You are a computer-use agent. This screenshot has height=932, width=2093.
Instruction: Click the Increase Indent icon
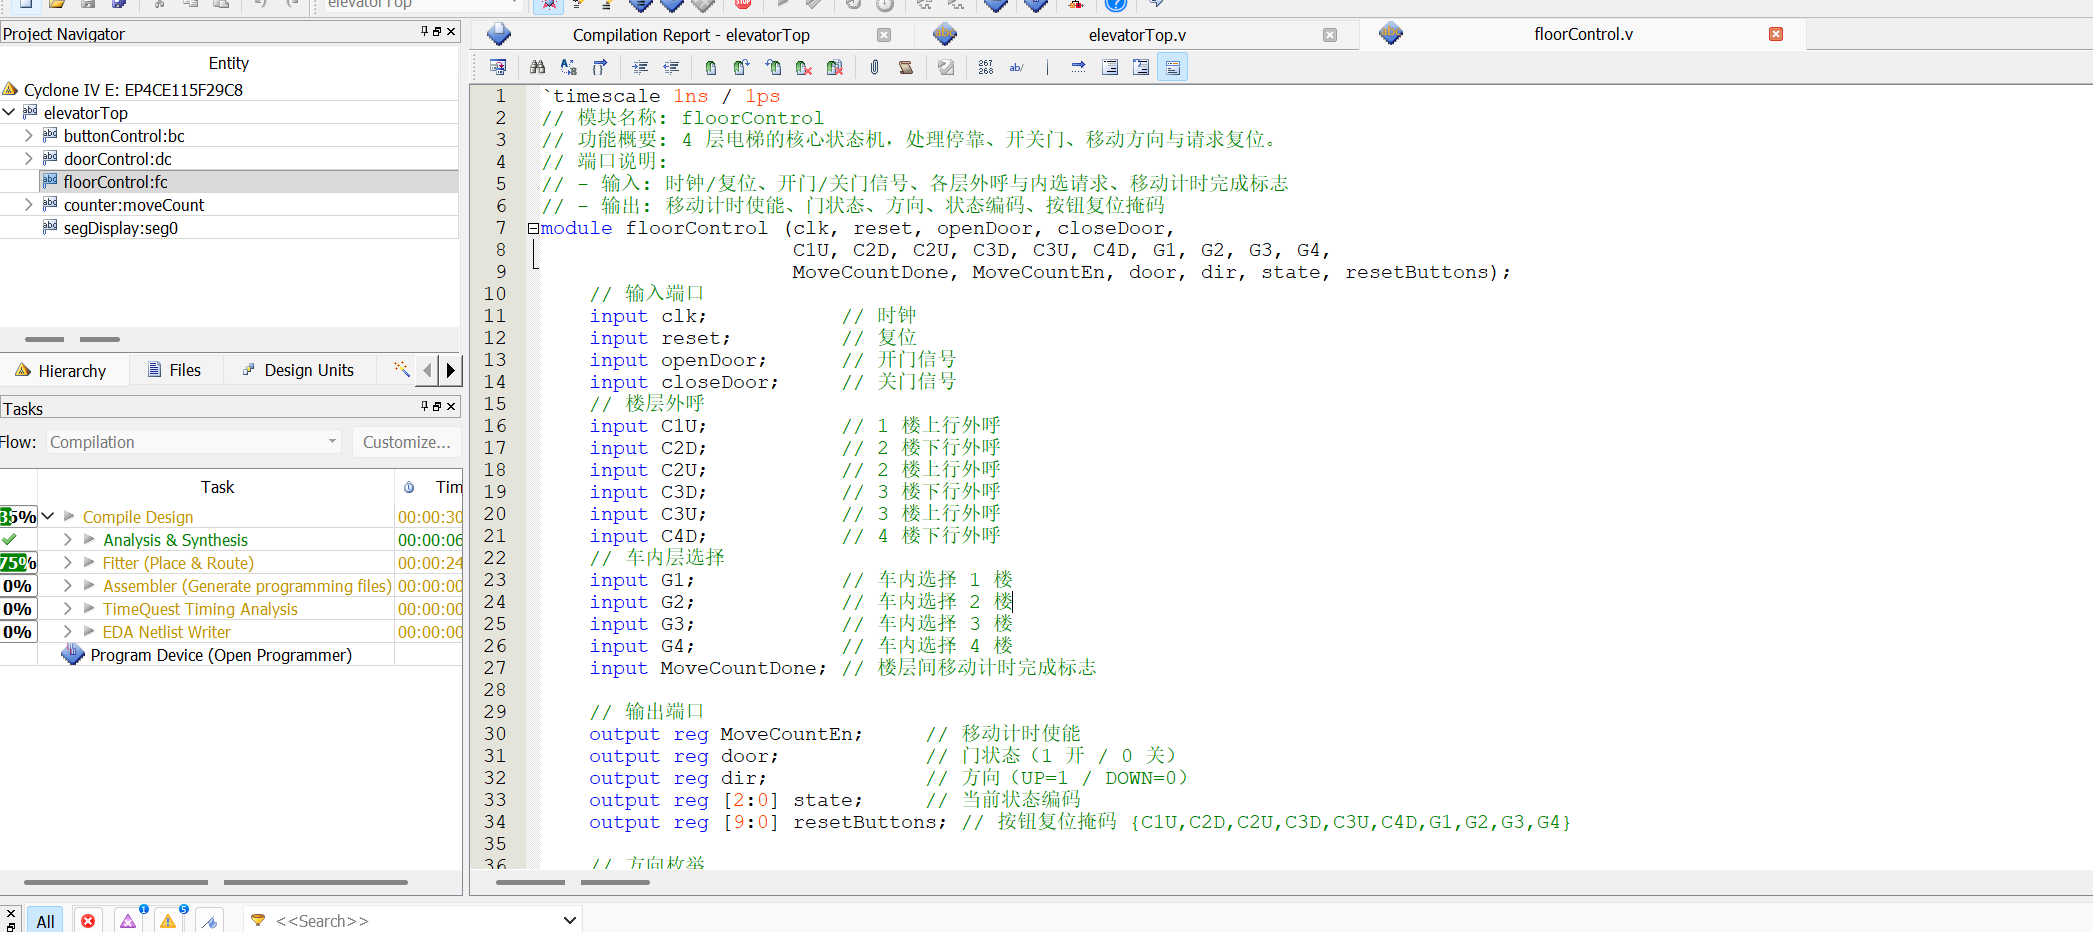(x=641, y=67)
